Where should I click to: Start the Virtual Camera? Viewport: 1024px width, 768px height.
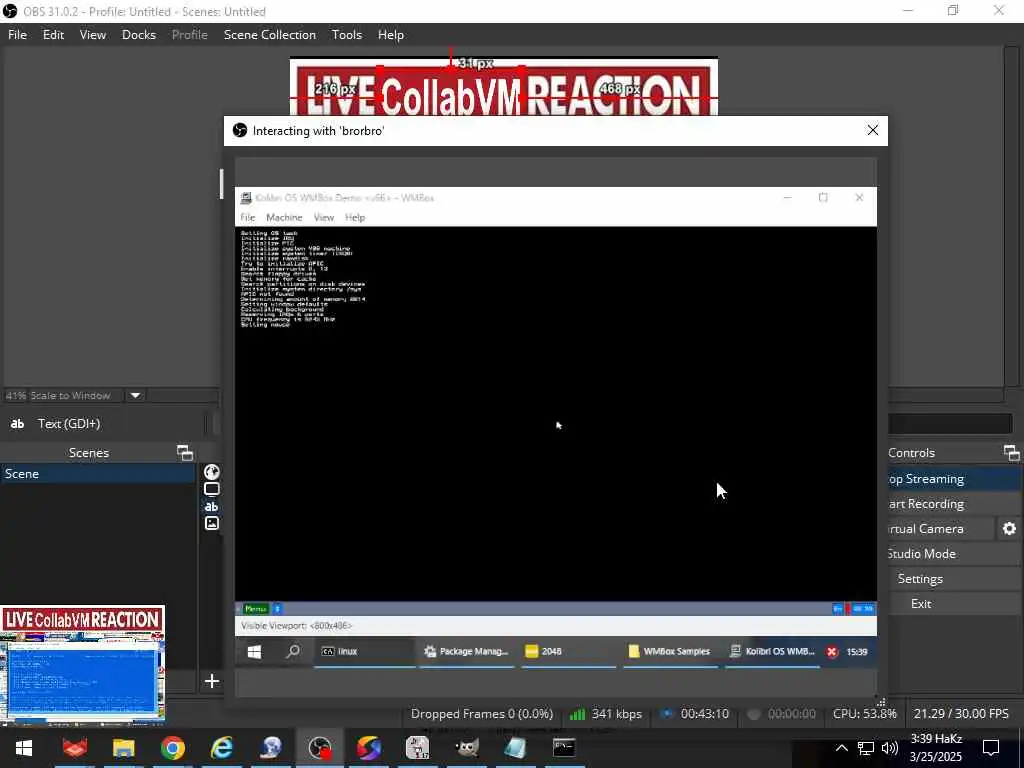click(940, 529)
